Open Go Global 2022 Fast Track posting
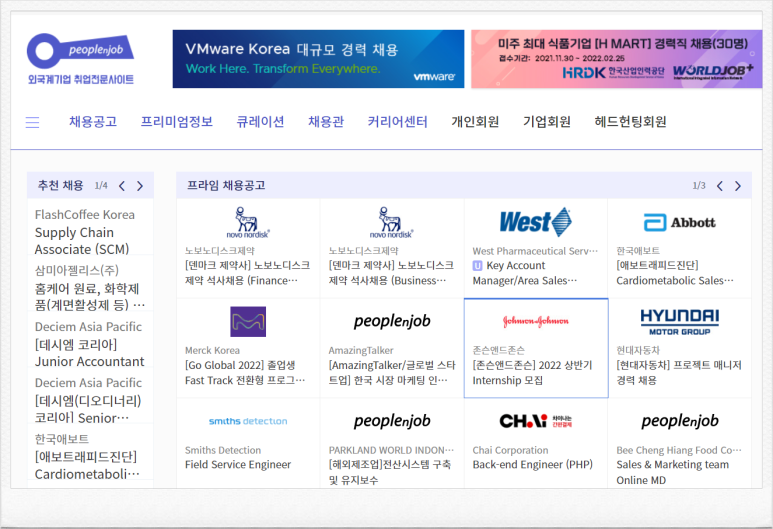 245,373
